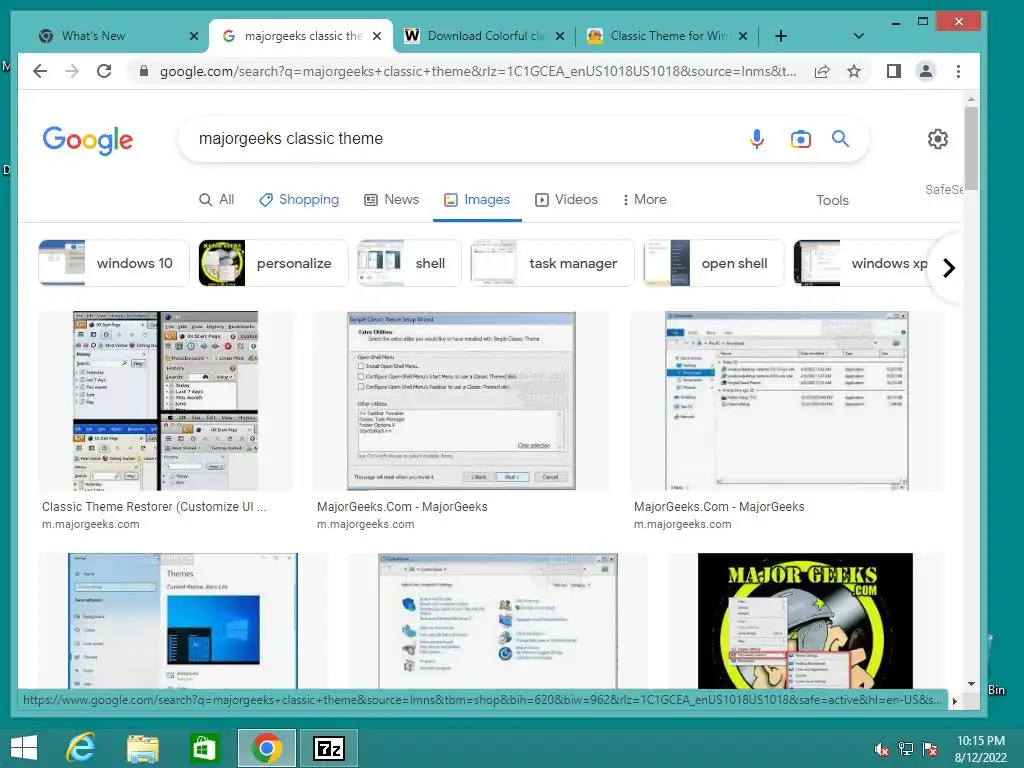This screenshot has width=1024, height=768.
Task: Close the Download Colorful tab
Action: [560, 36]
